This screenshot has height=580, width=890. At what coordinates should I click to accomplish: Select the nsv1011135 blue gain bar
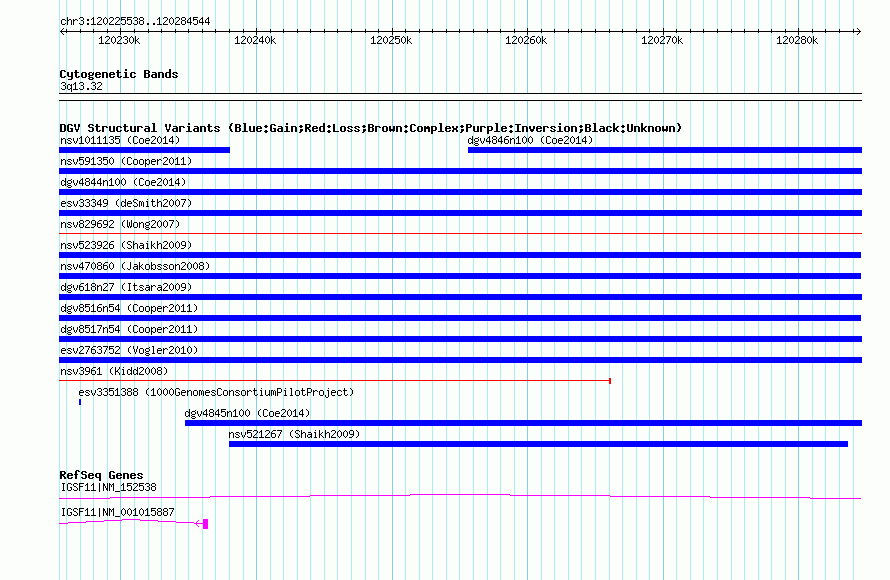[x=145, y=150]
